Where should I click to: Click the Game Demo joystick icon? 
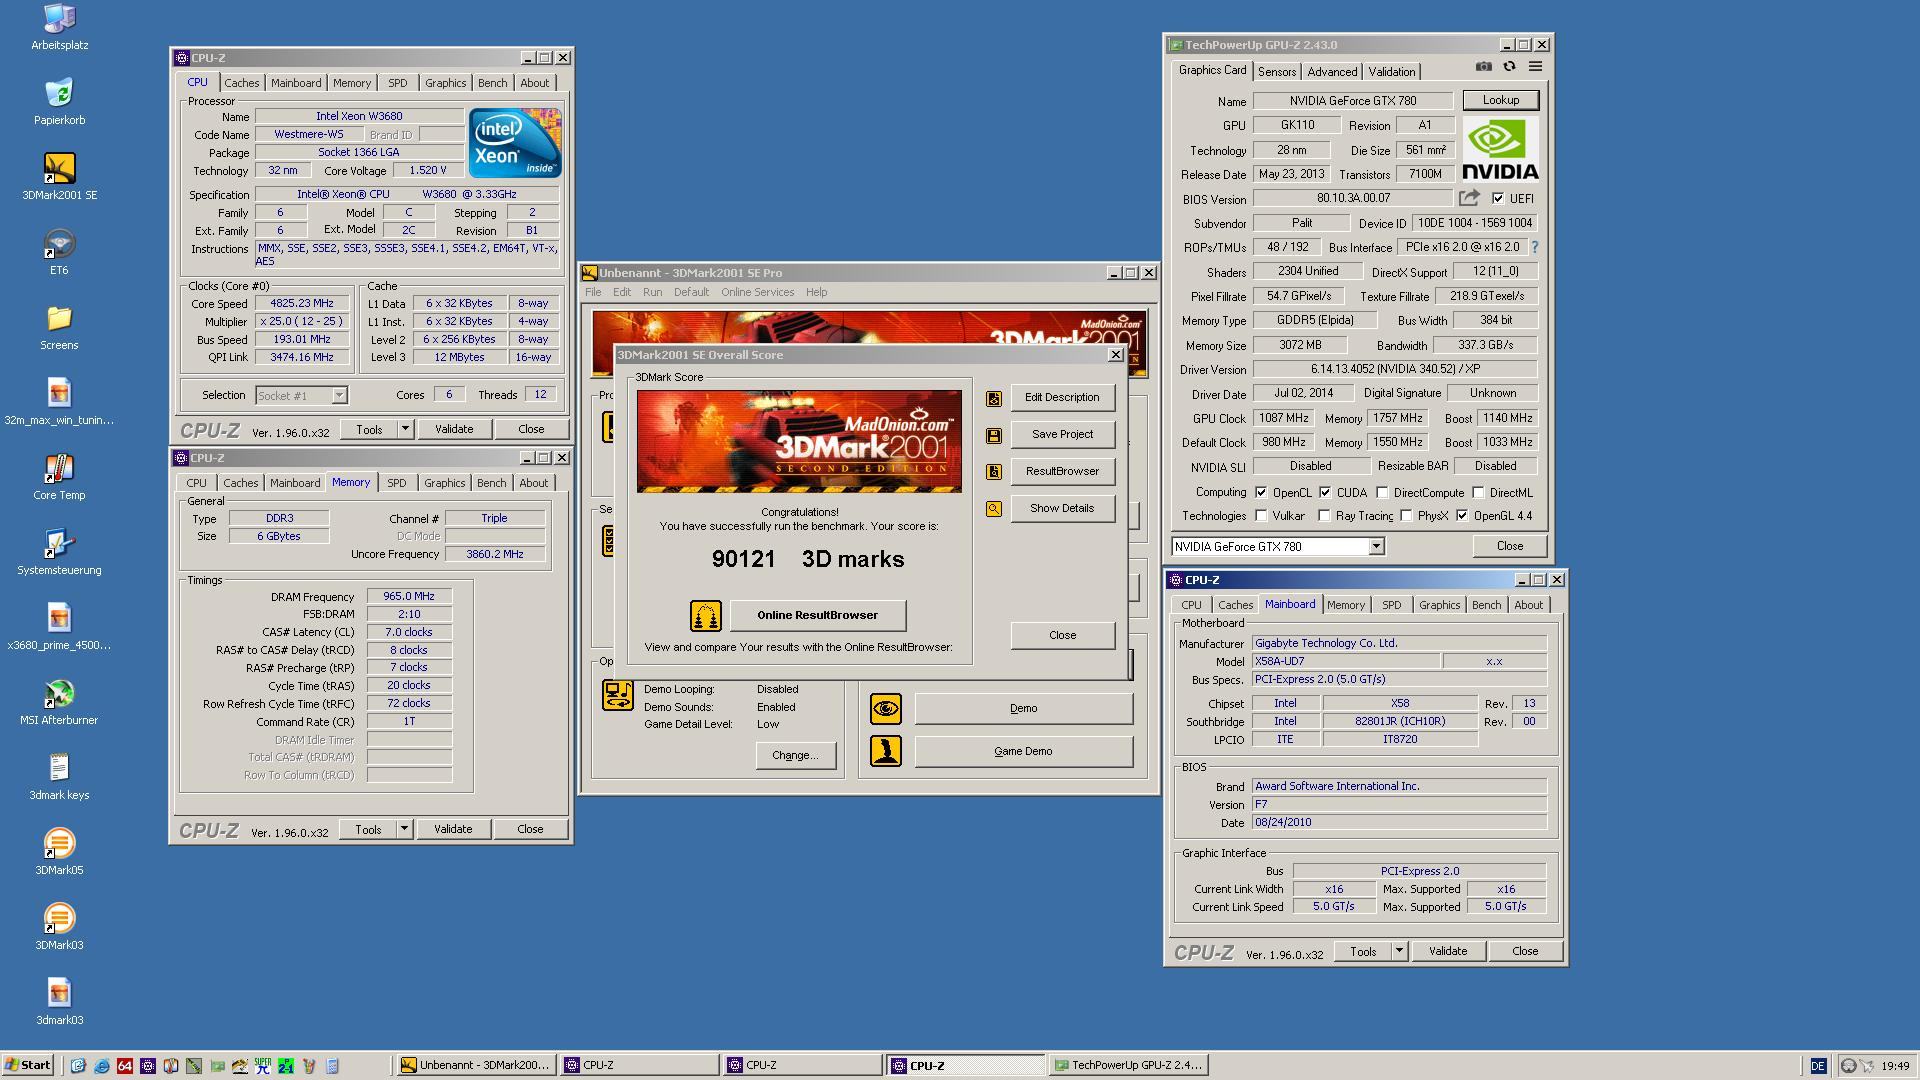click(885, 751)
